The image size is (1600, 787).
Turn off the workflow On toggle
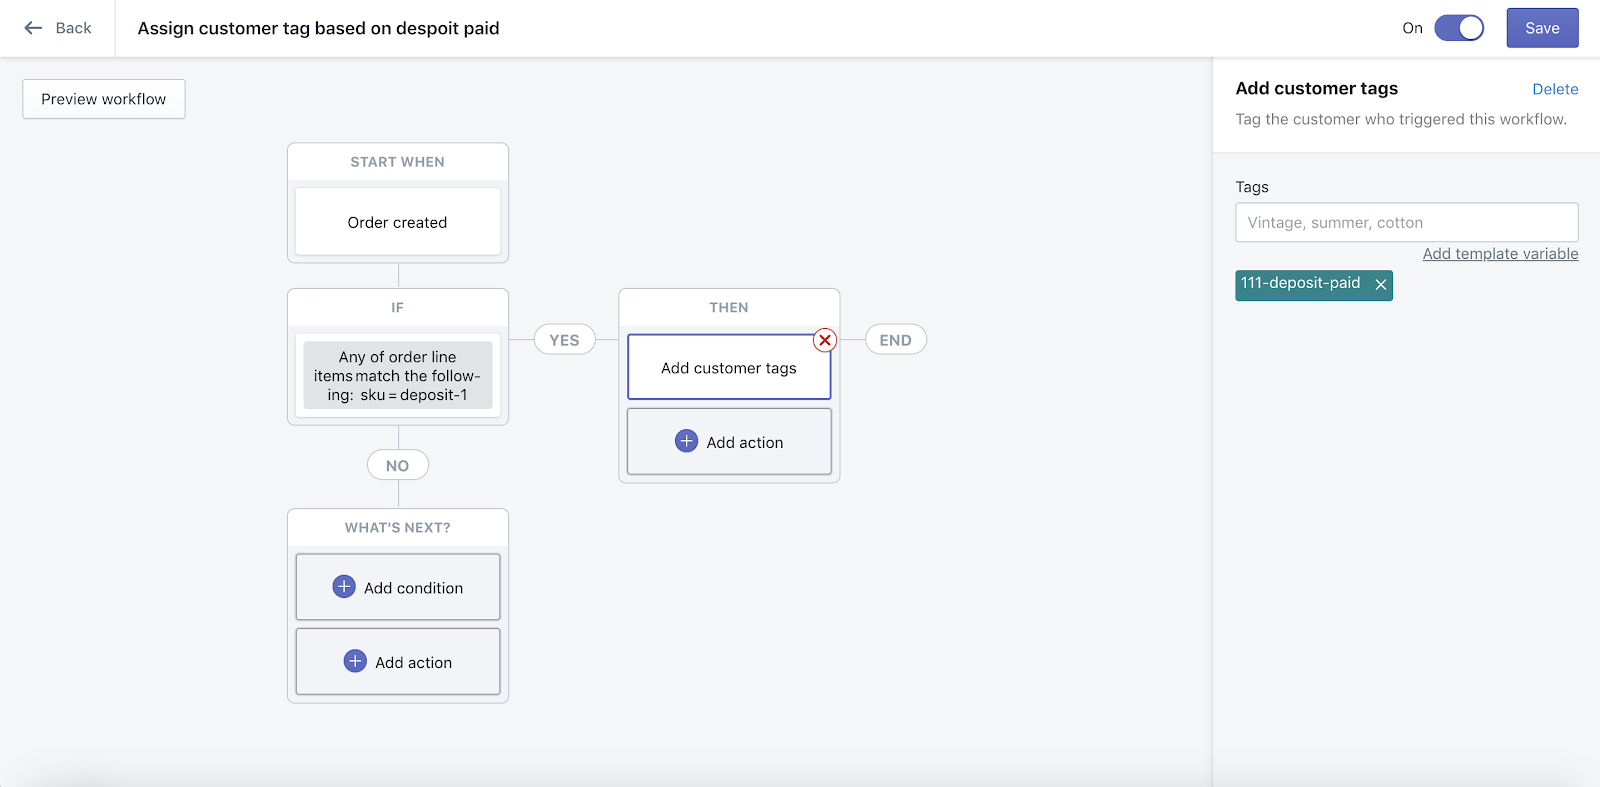[x=1459, y=28]
